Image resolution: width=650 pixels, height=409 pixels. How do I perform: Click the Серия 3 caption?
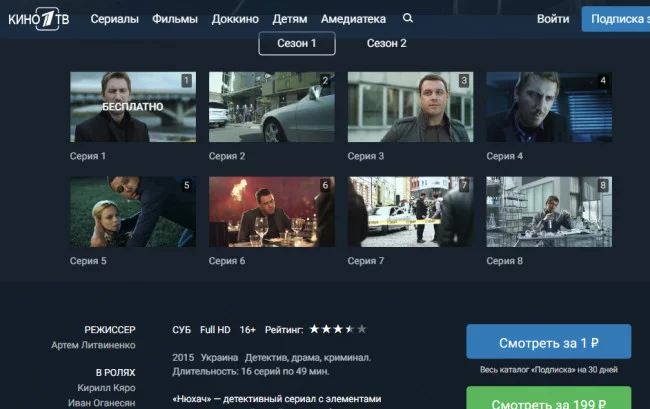[x=366, y=156]
